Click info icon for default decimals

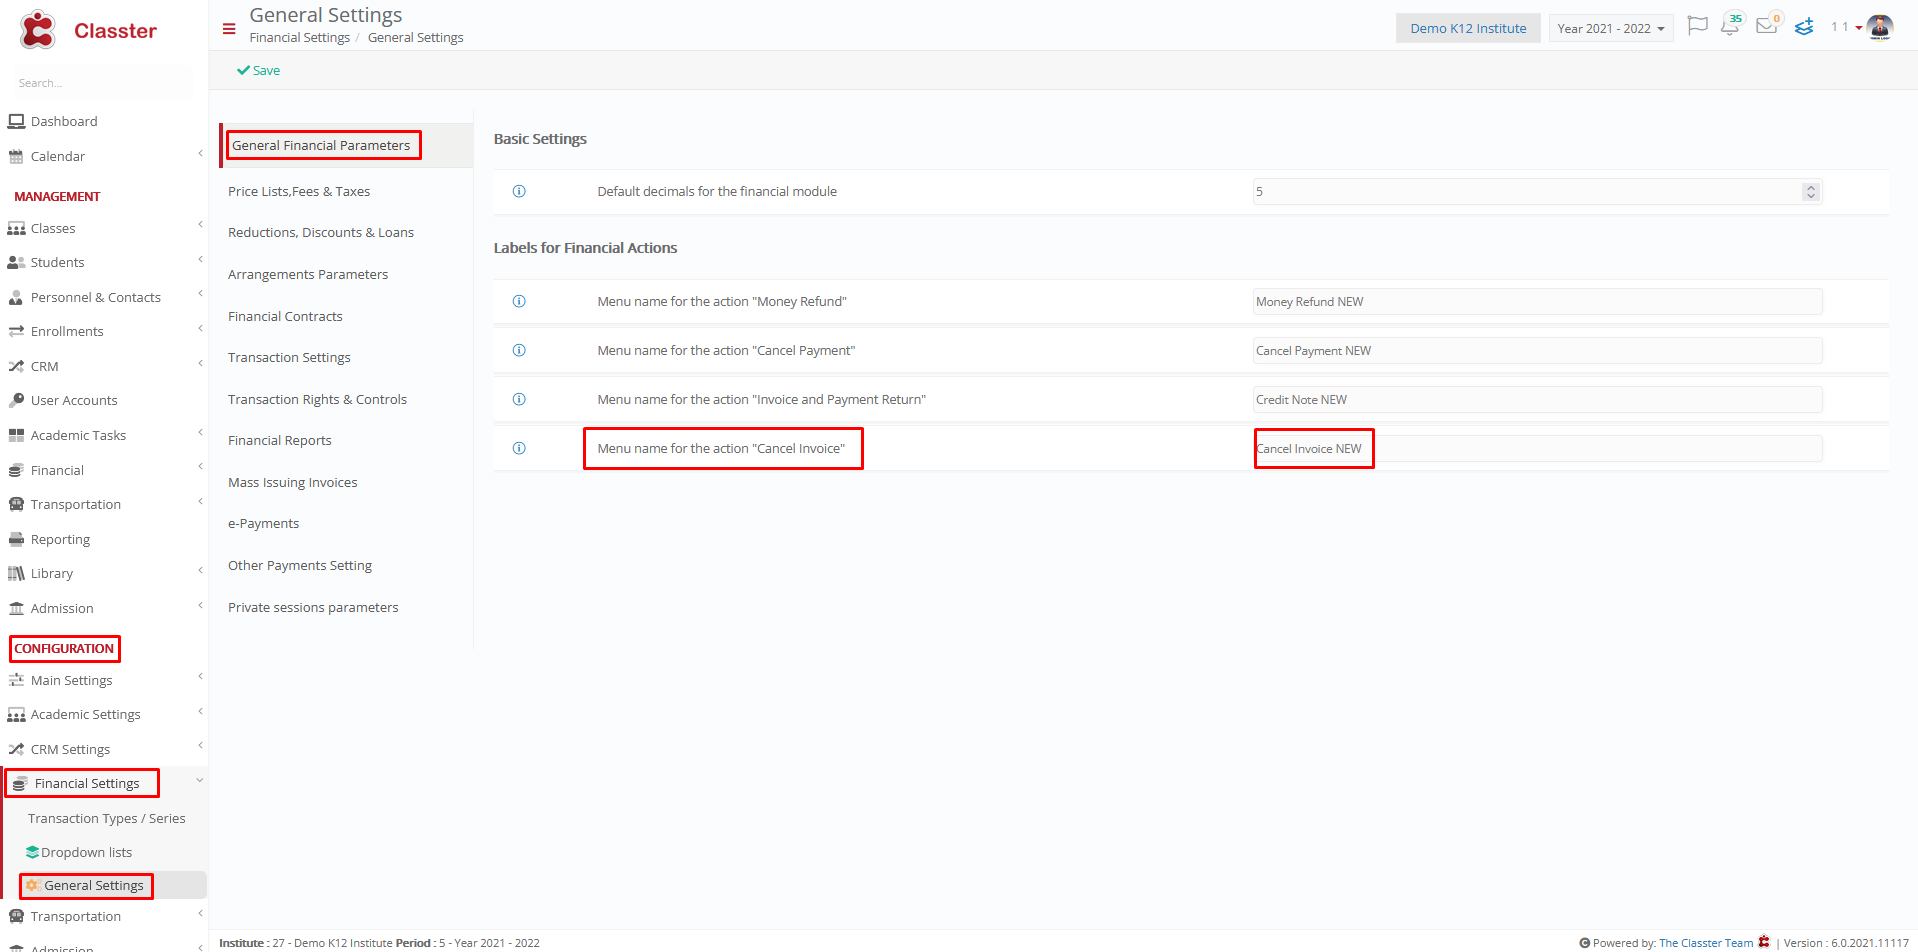[x=519, y=191]
